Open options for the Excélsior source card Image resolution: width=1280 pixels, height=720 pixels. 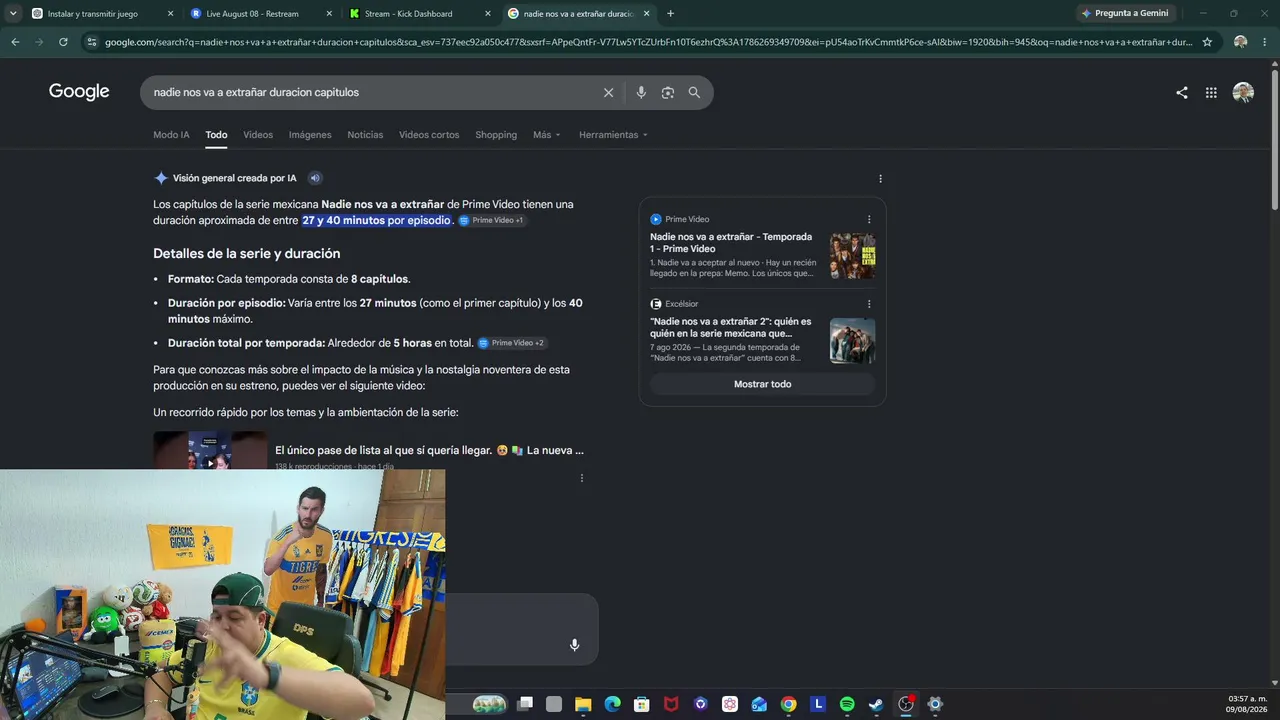(869, 304)
